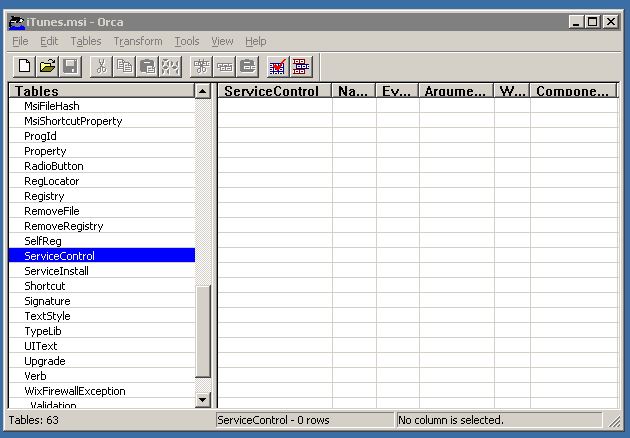Screen dimensions: 630x438
Task: Open the Help menu
Action: point(256,41)
